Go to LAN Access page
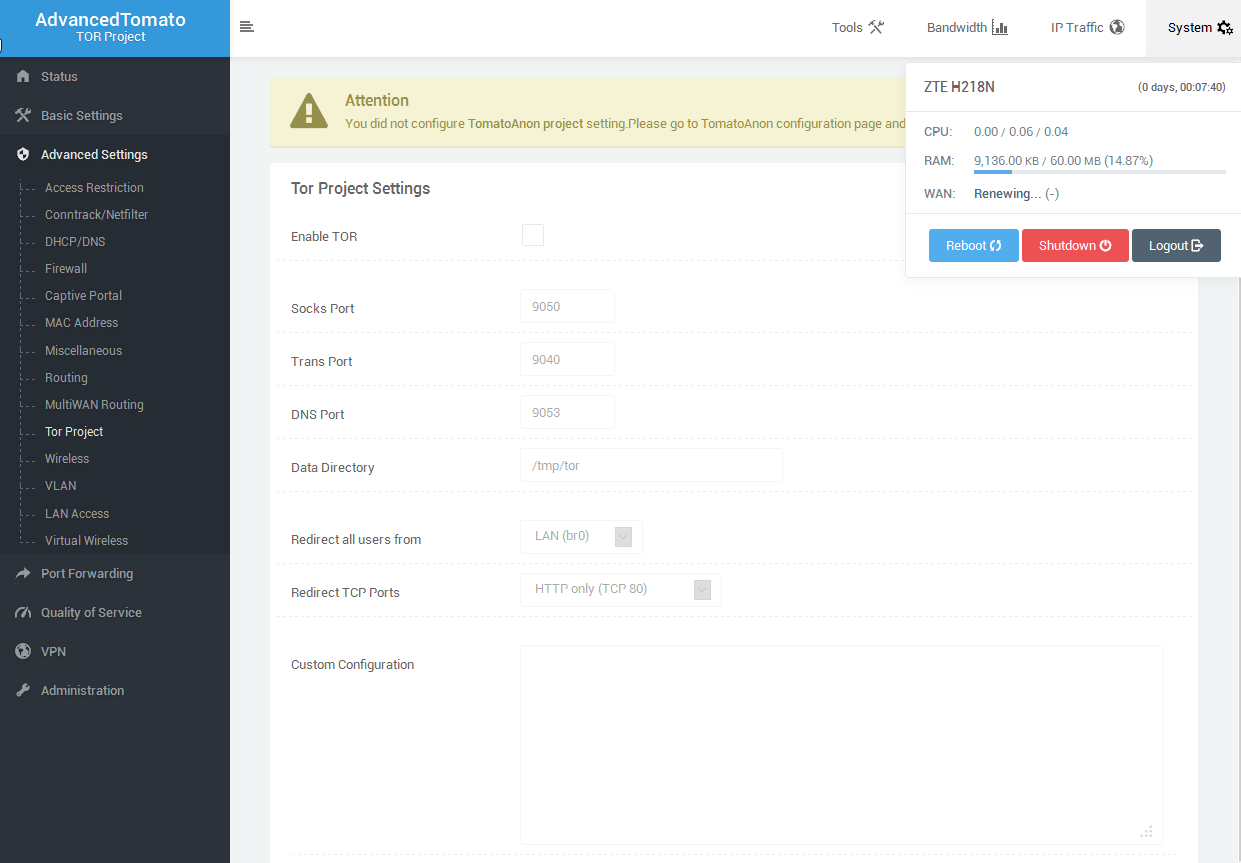 [x=77, y=514]
